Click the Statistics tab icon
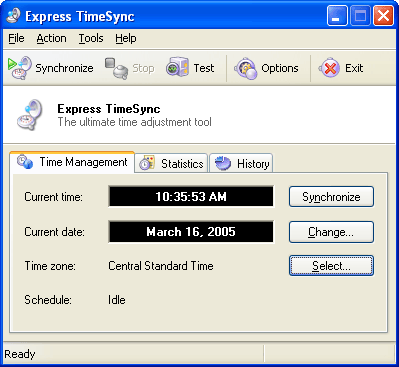 pyautogui.click(x=147, y=163)
